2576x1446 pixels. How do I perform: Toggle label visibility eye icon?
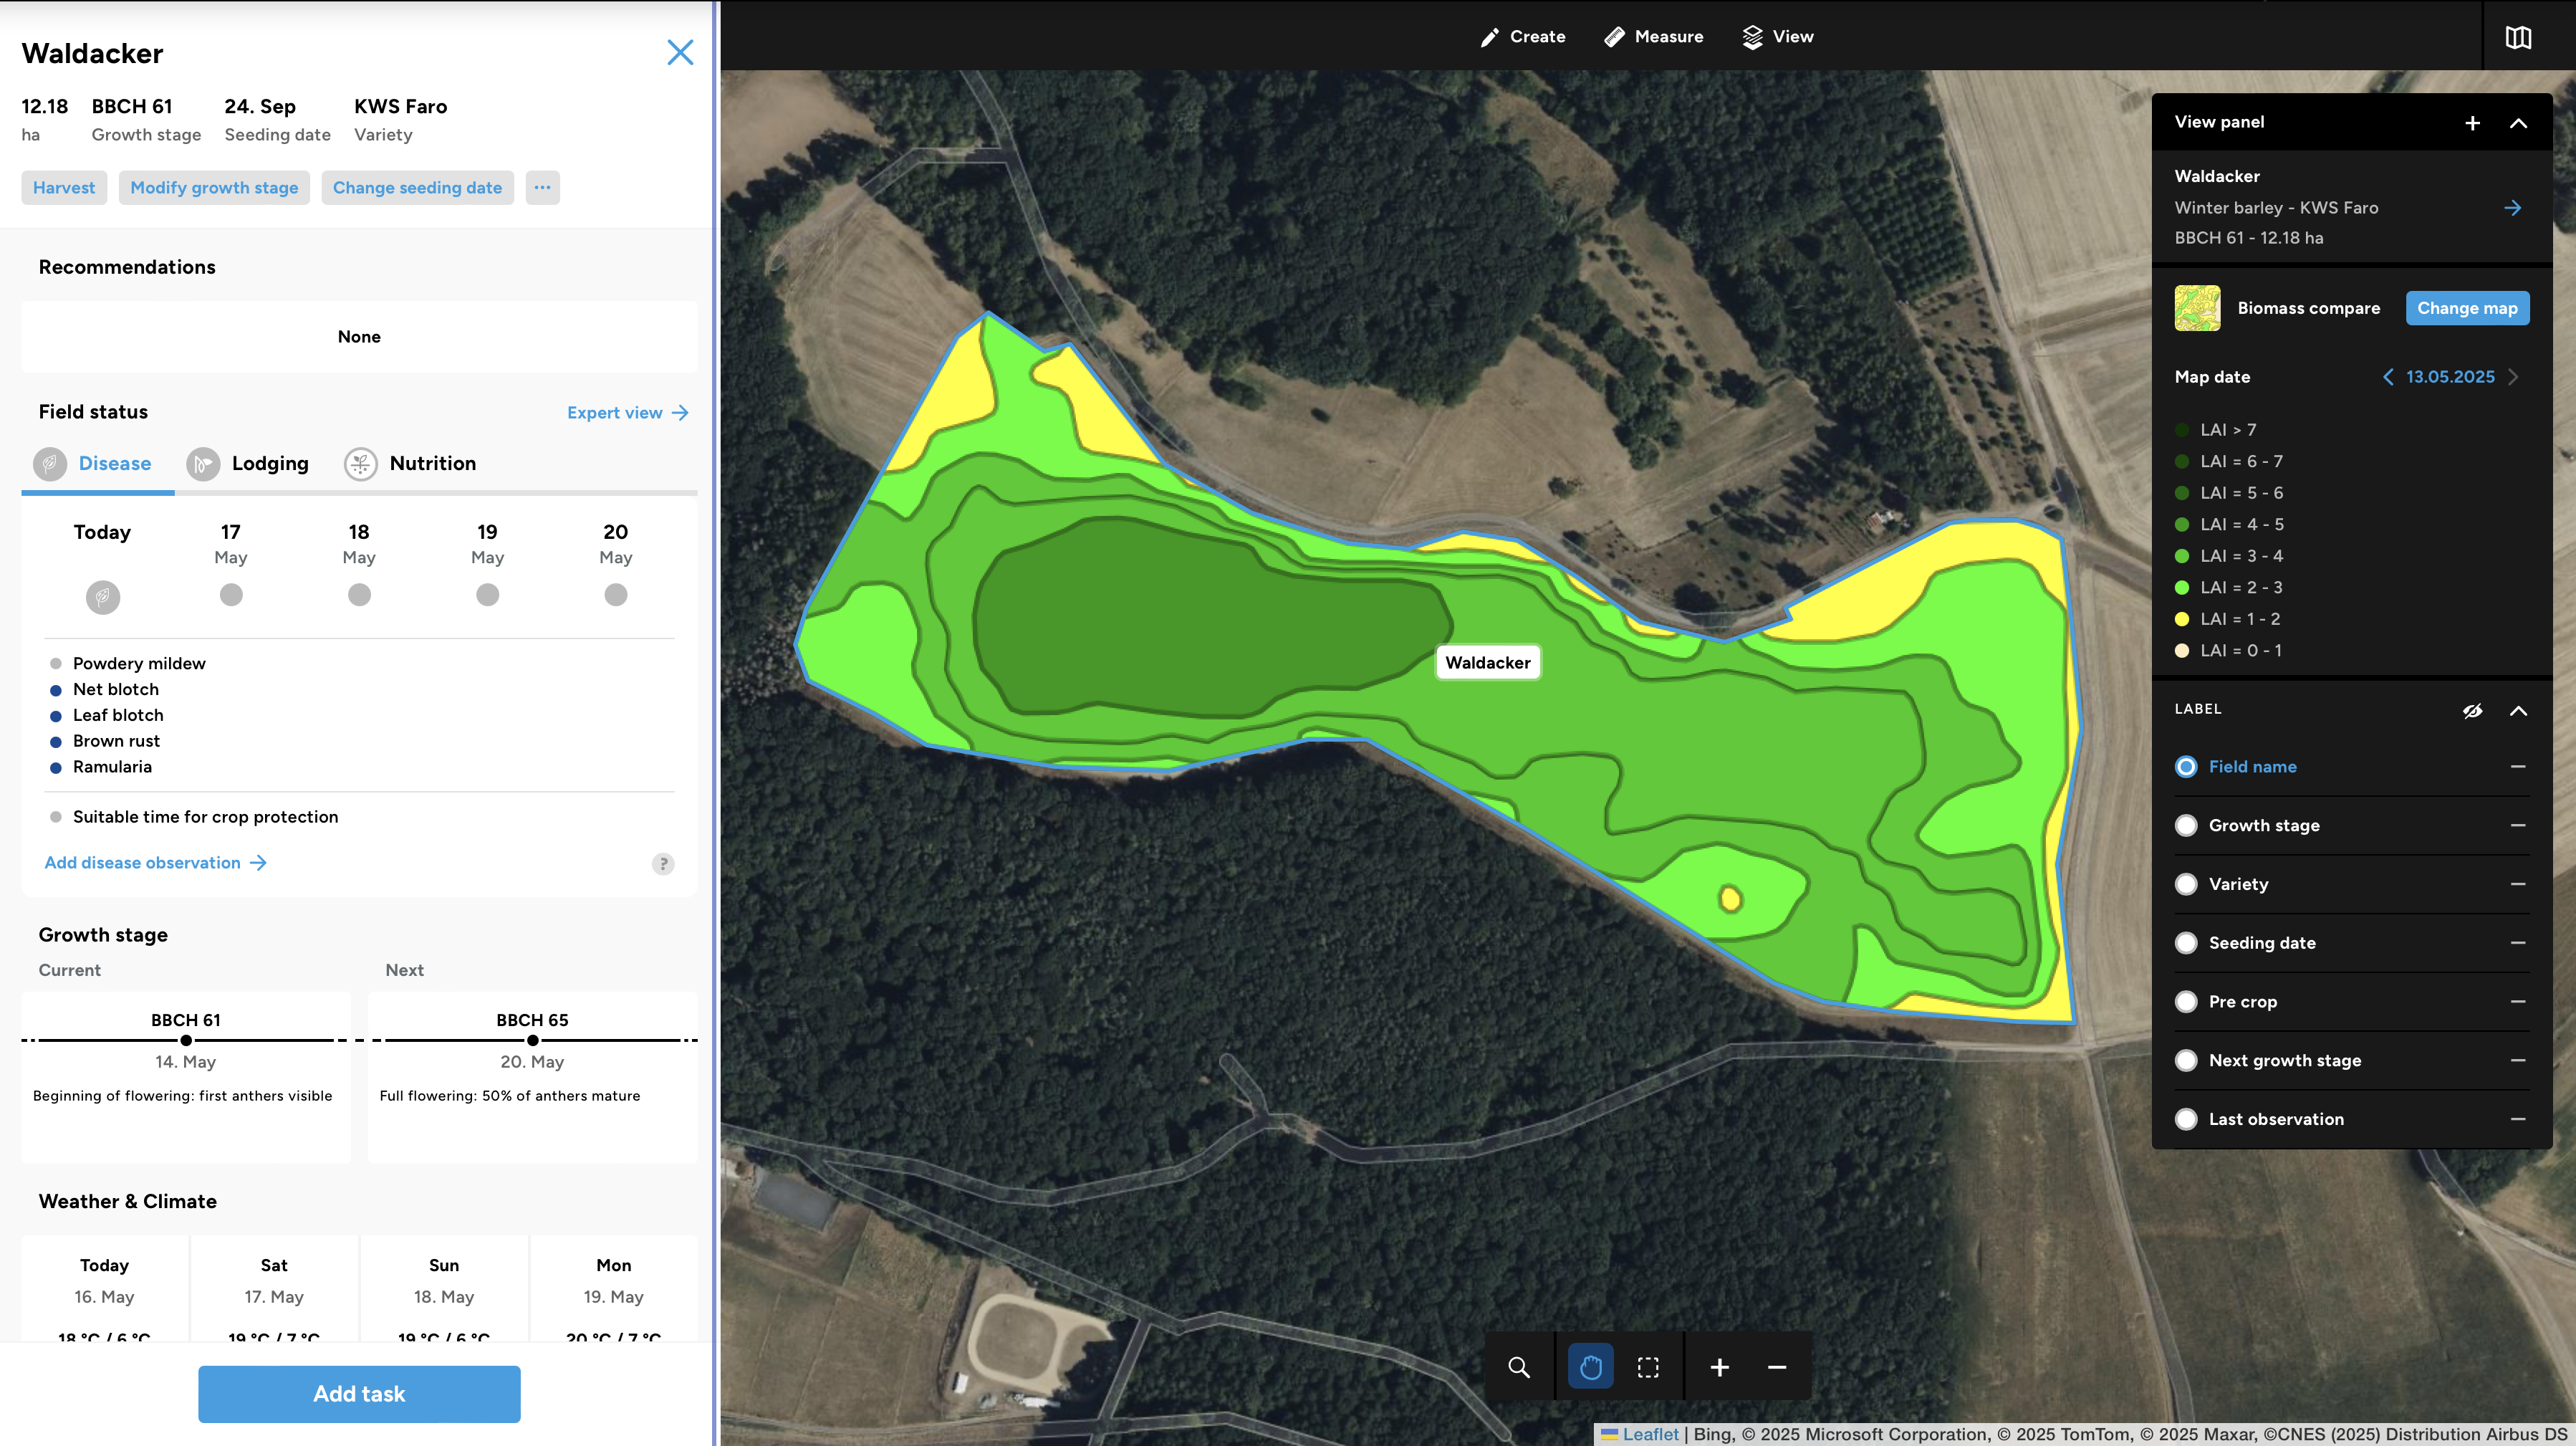pyautogui.click(x=2472, y=710)
